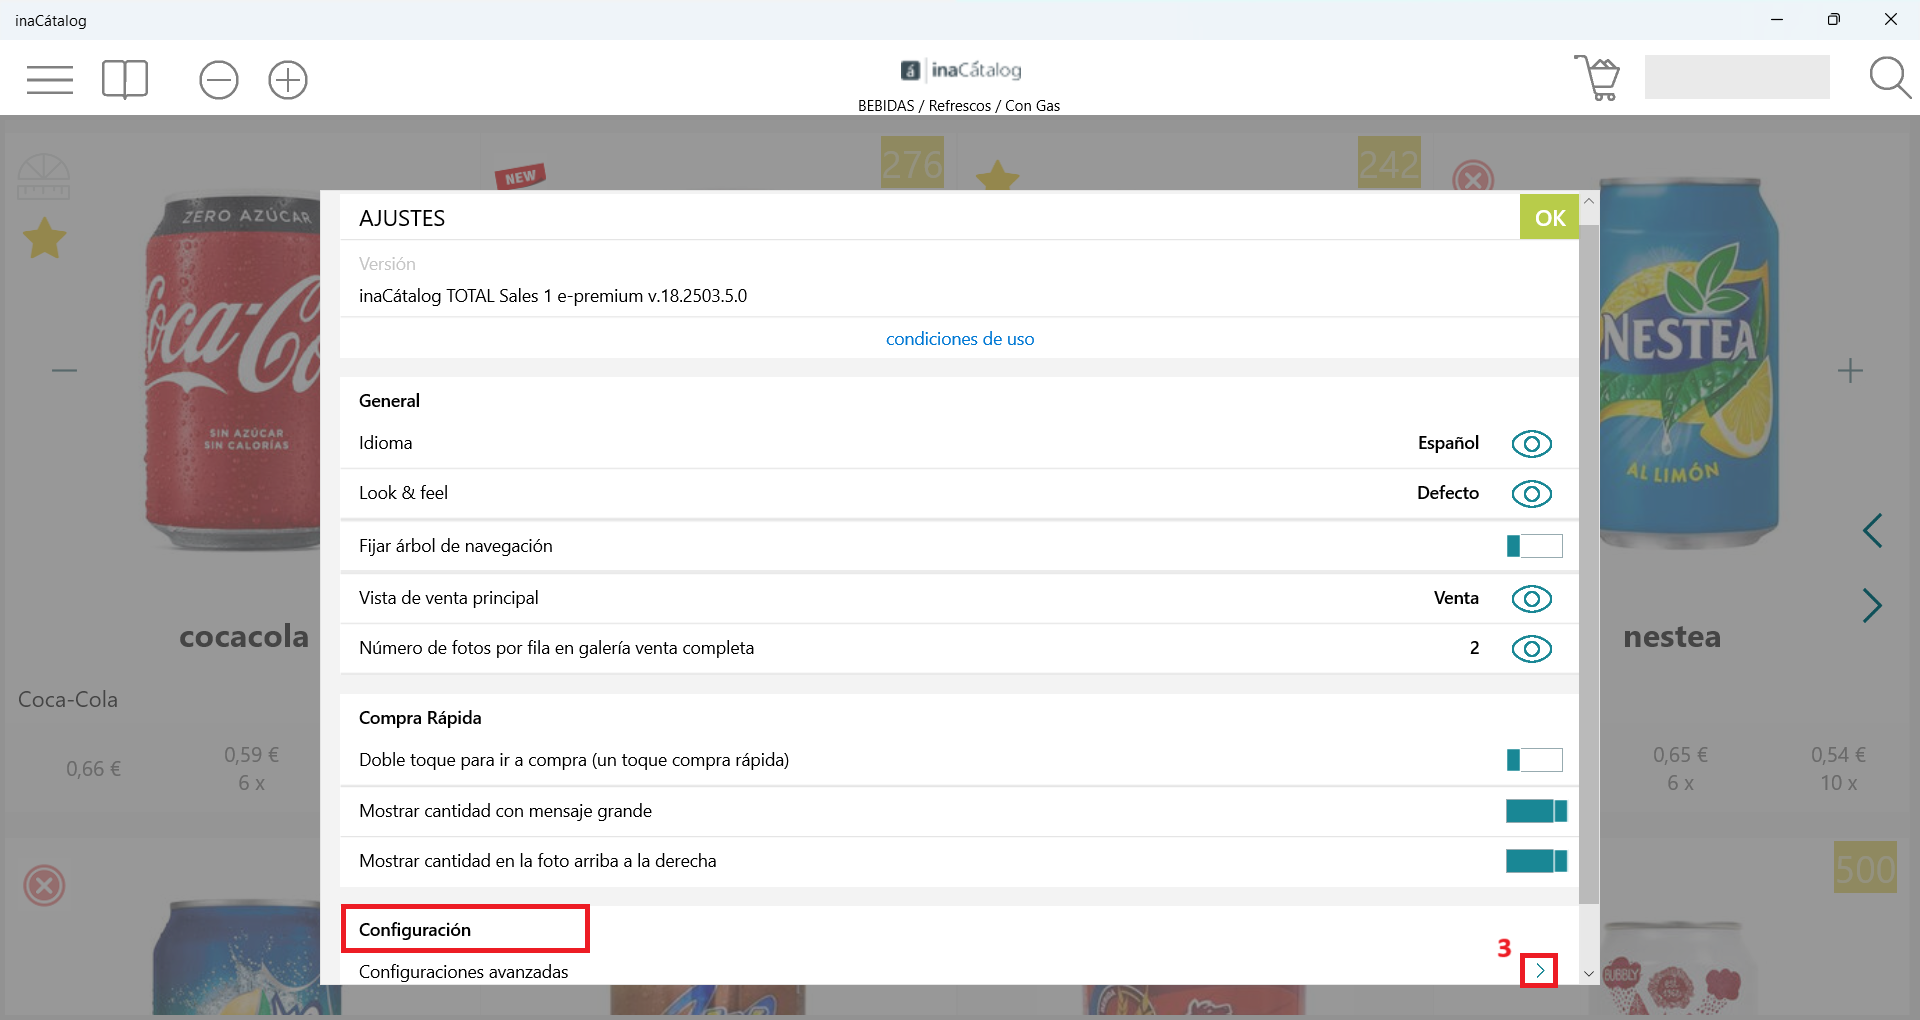This screenshot has height=1020, width=1920.
Task: Click the 0,65 € 6 x pack price
Action: pos(1680,769)
